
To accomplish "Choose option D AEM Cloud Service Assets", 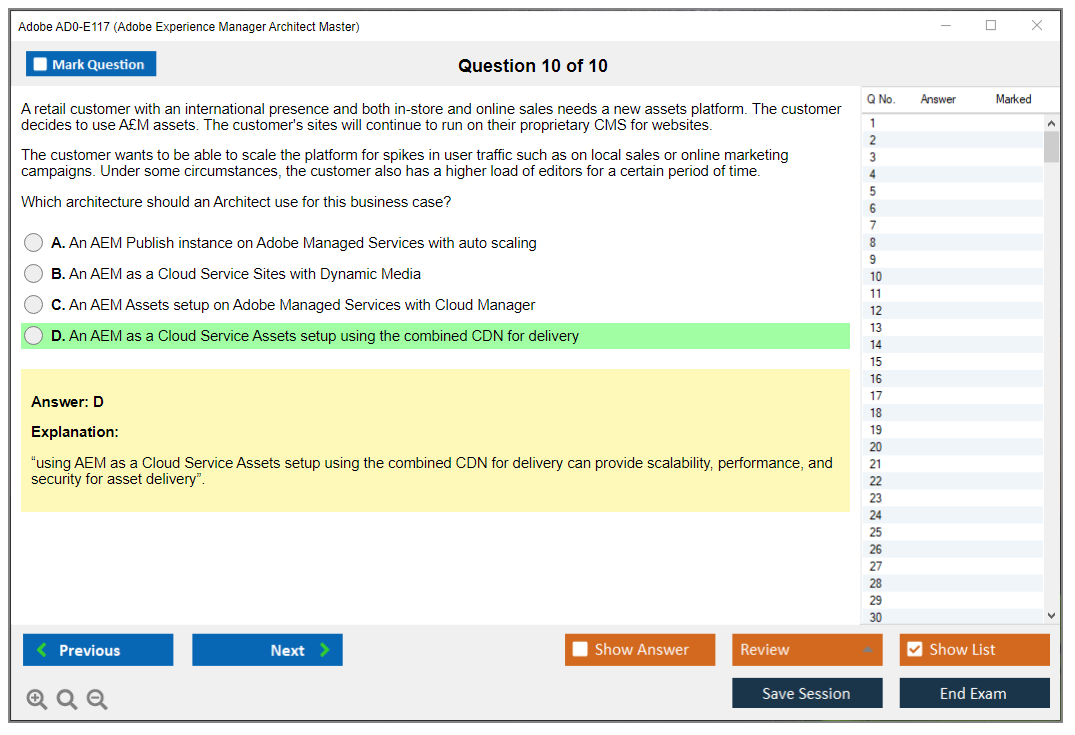I will tap(34, 336).
